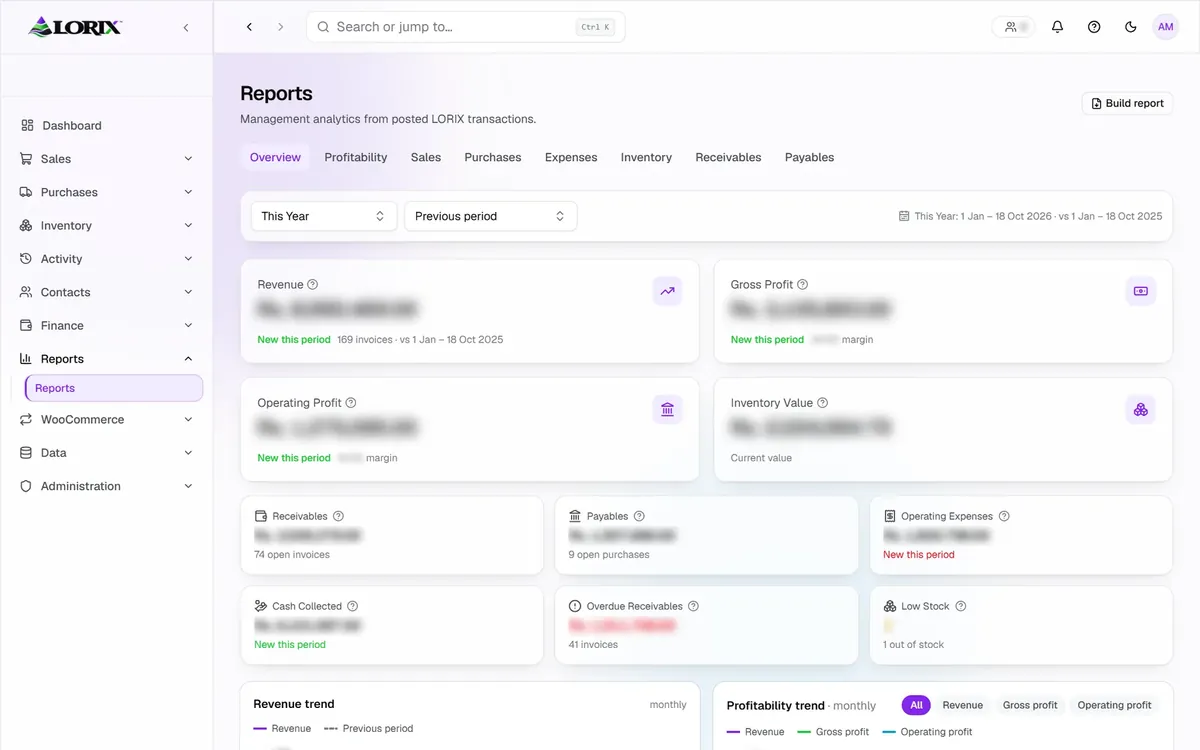
Task: Switch to the Overview tab
Action: coord(275,157)
